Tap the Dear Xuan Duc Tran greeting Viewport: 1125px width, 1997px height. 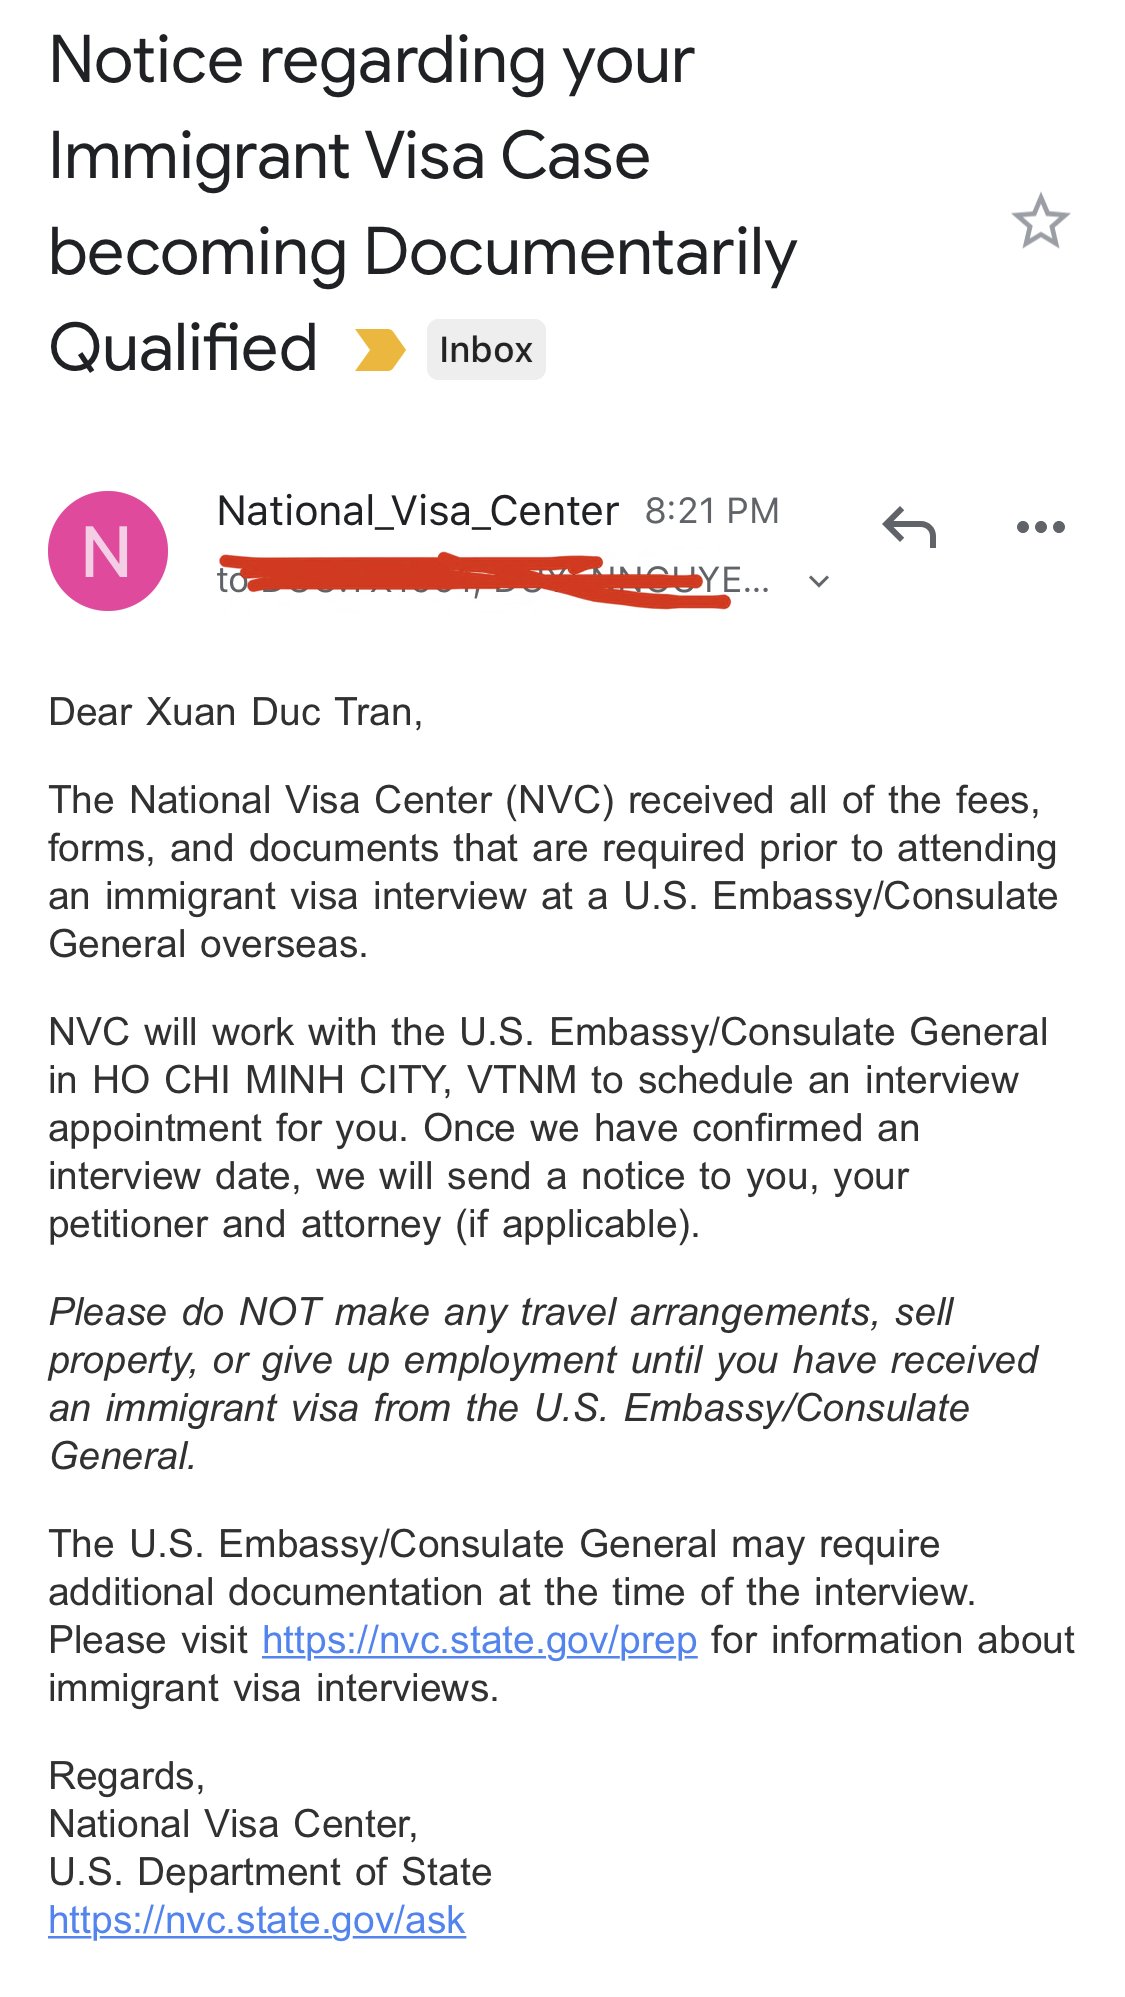coord(236,712)
